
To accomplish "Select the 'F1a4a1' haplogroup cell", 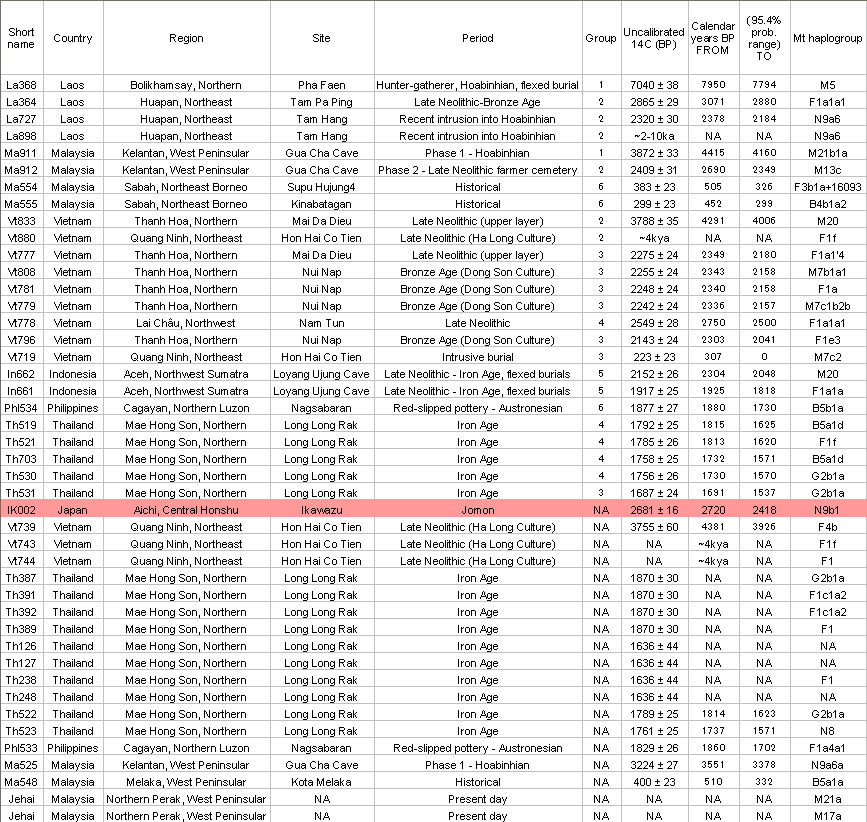I will [x=828, y=748].
